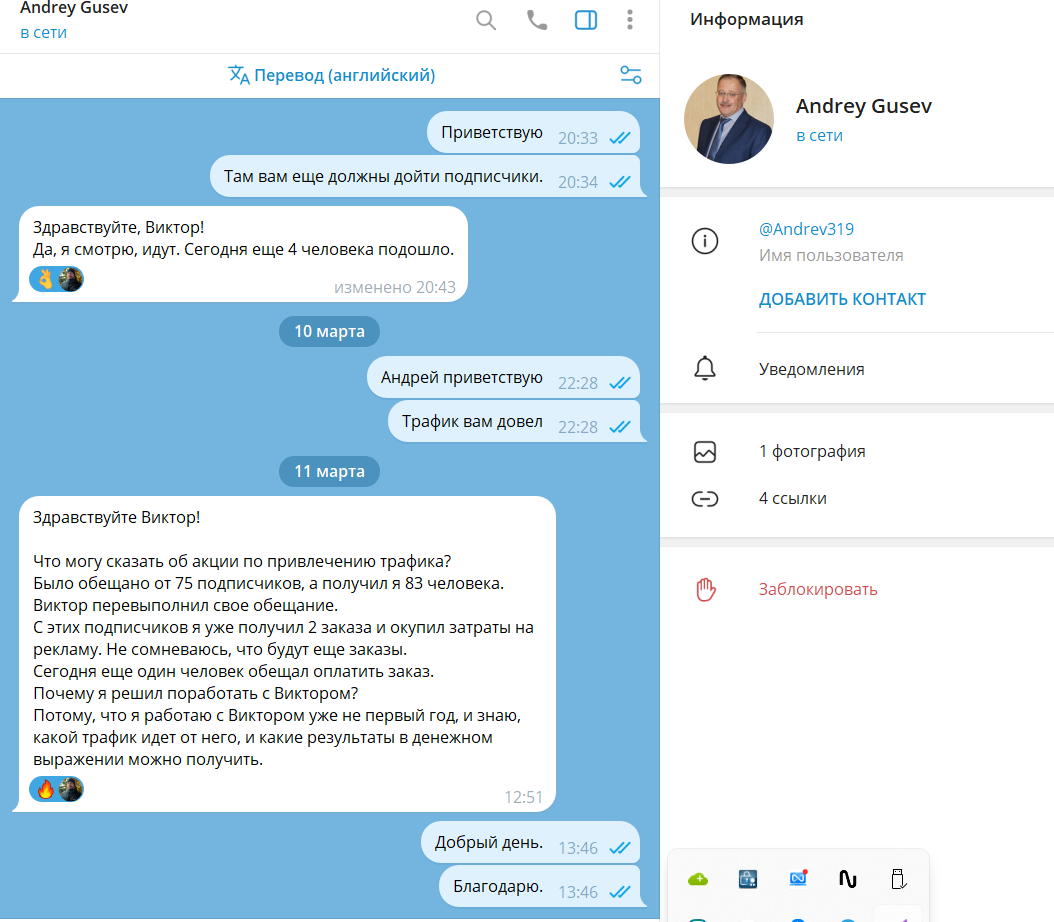Start a voice call with the phone icon
The width and height of the screenshot is (1054, 922).
536,20
